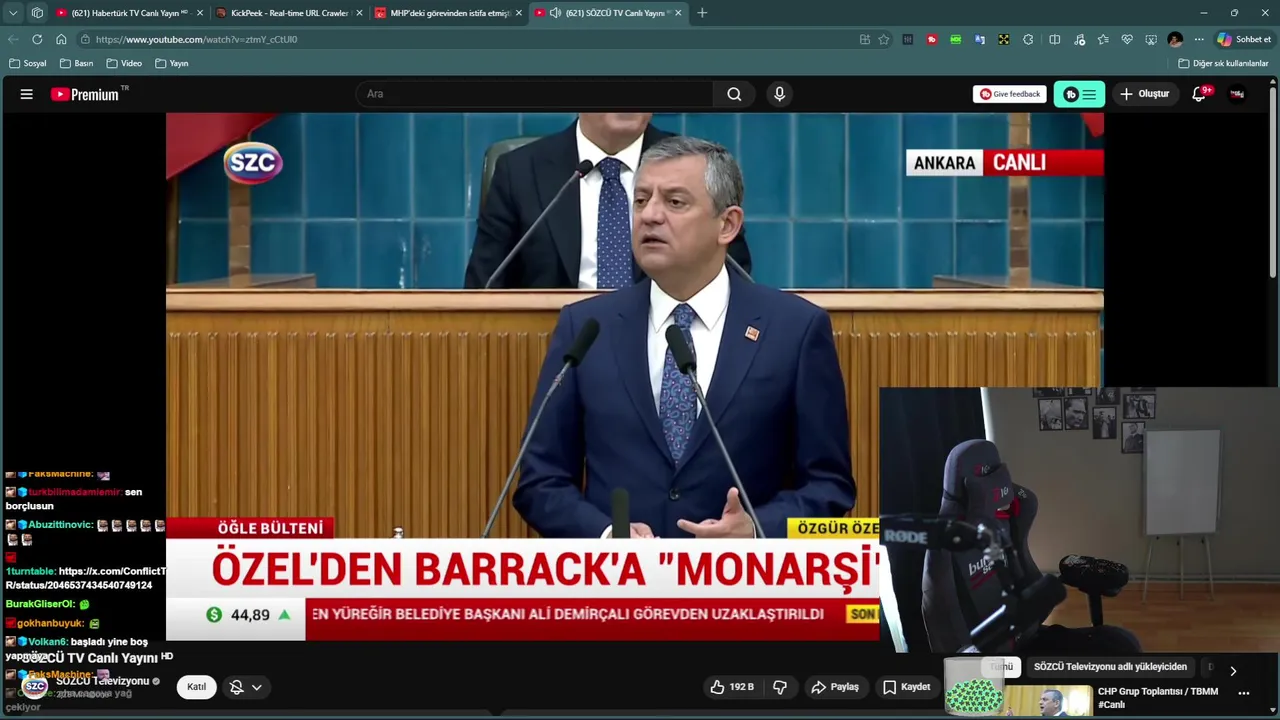
Task: Share the video via Paylaş
Action: click(x=835, y=687)
